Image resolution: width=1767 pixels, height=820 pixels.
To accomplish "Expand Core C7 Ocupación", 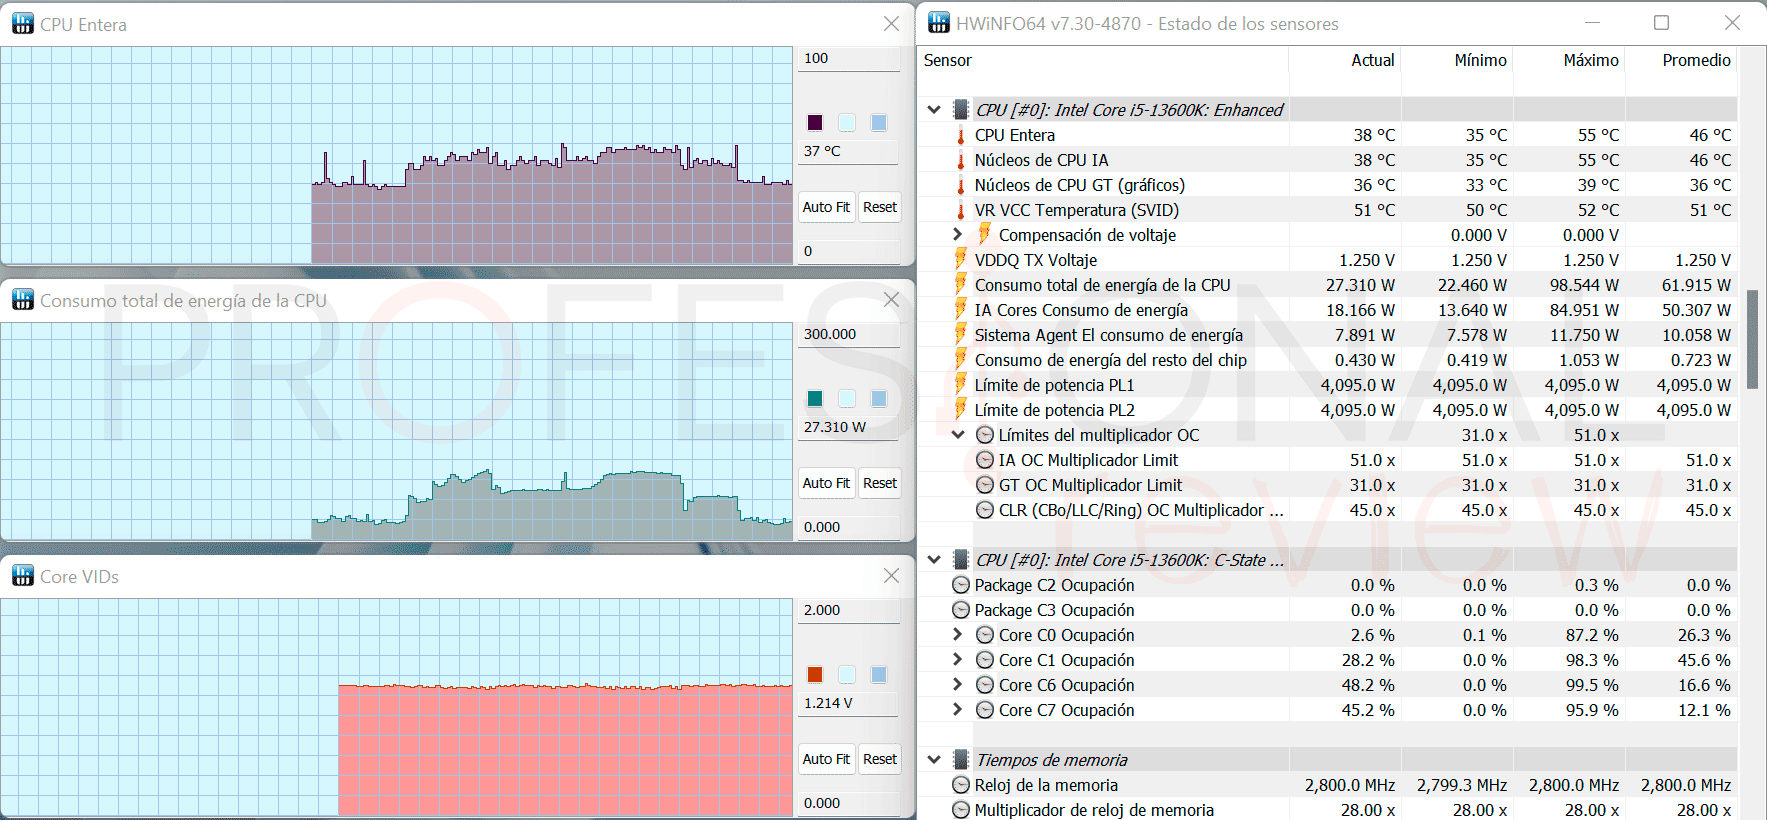I will 957,709.
